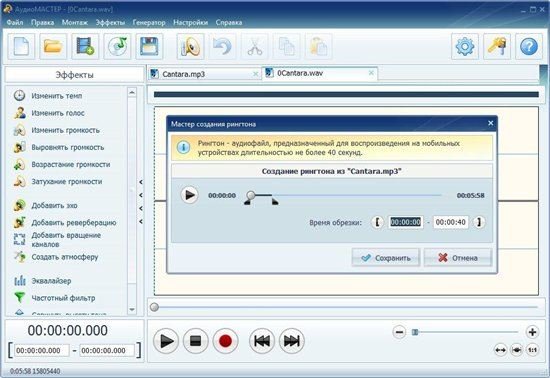Open help with the question mark icon
The width and height of the screenshot is (550, 378).
(529, 46)
